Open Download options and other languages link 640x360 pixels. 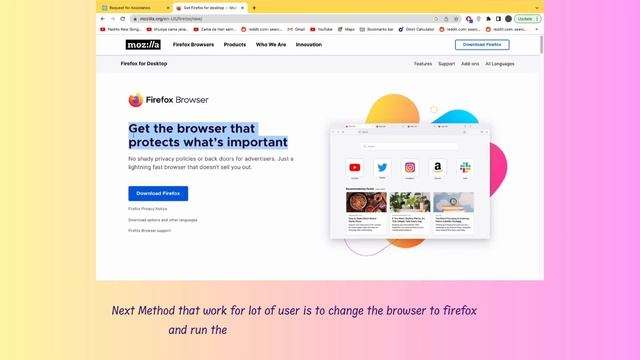point(162,220)
